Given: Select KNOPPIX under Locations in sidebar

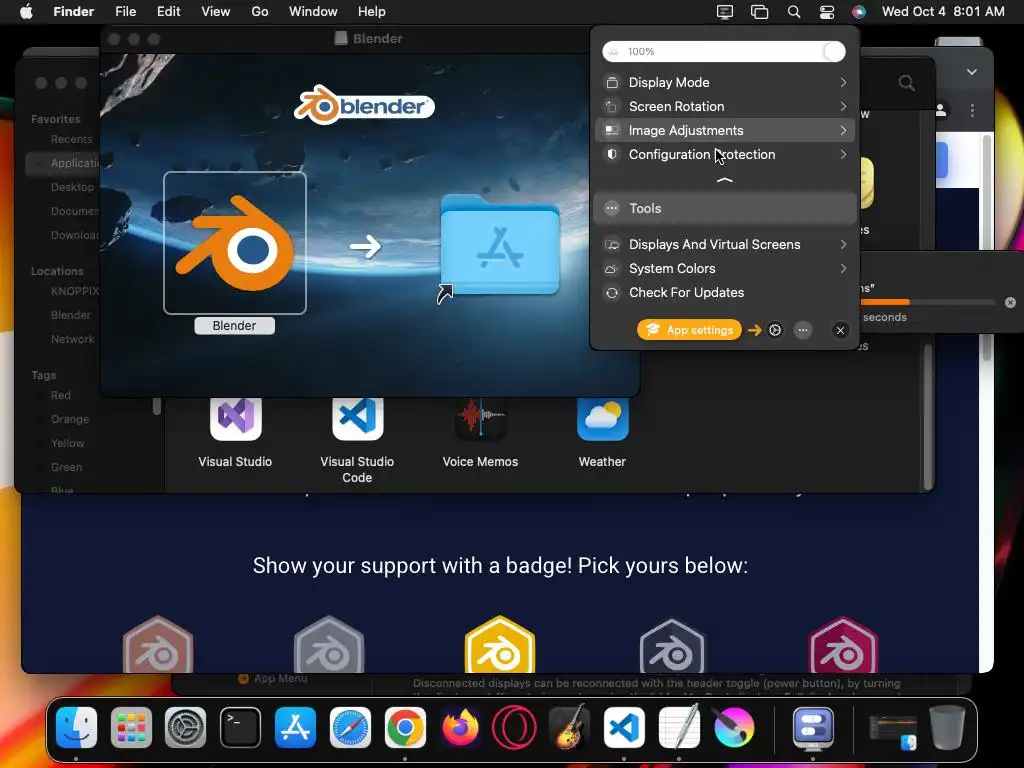Looking at the screenshot, I should [x=74, y=291].
